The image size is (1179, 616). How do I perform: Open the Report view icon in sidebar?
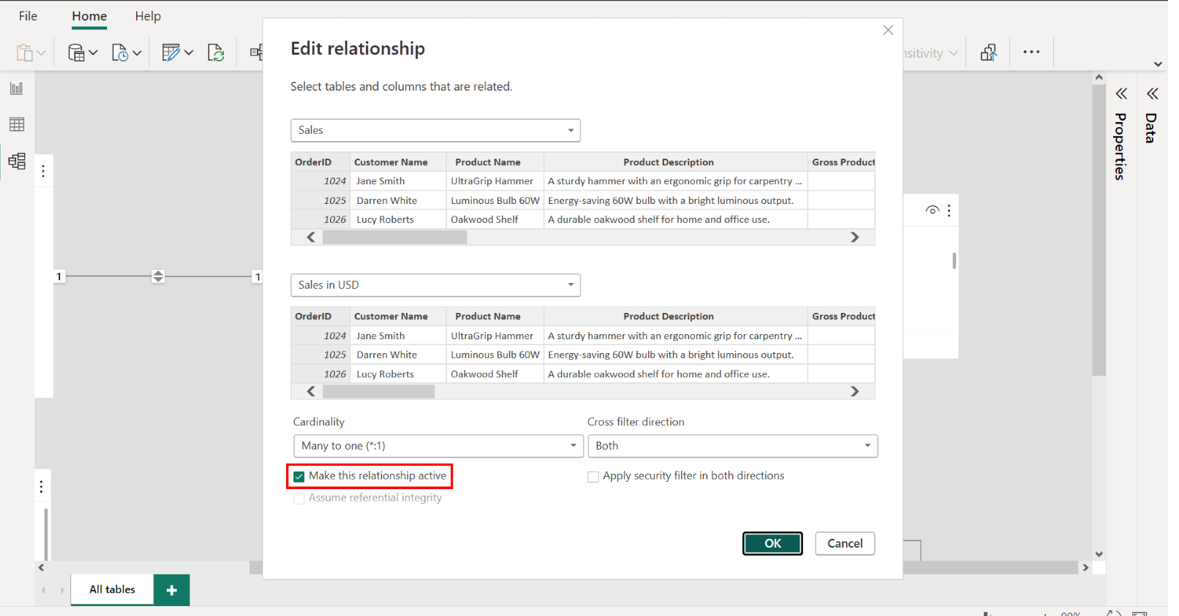click(x=17, y=89)
